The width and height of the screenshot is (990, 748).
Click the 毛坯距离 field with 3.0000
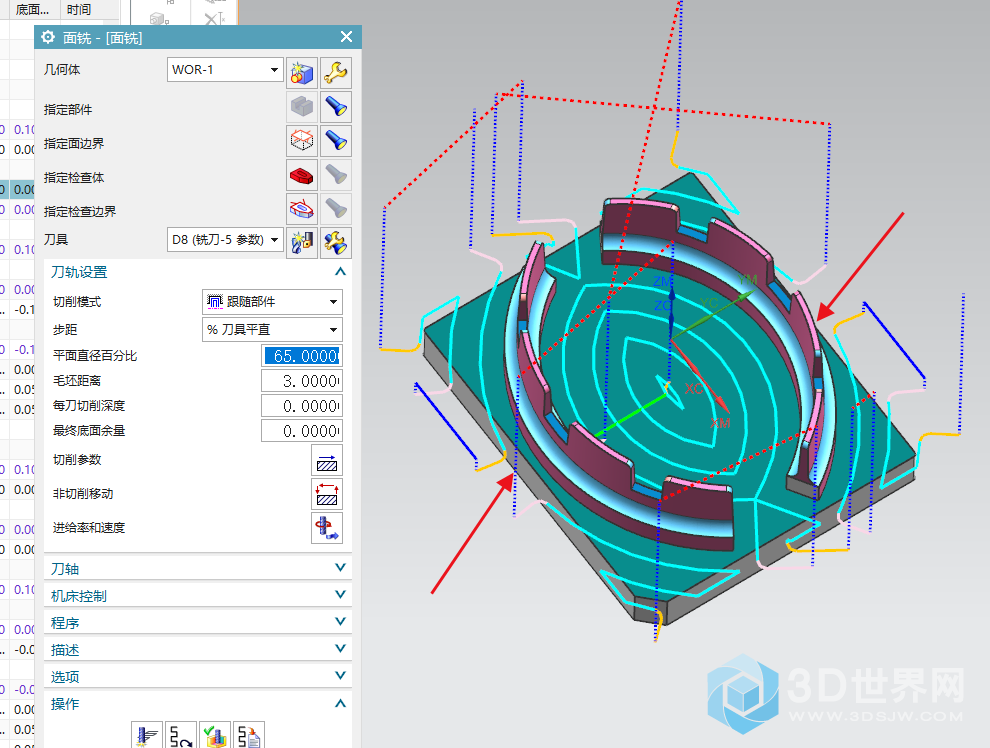click(x=302, y=381)
